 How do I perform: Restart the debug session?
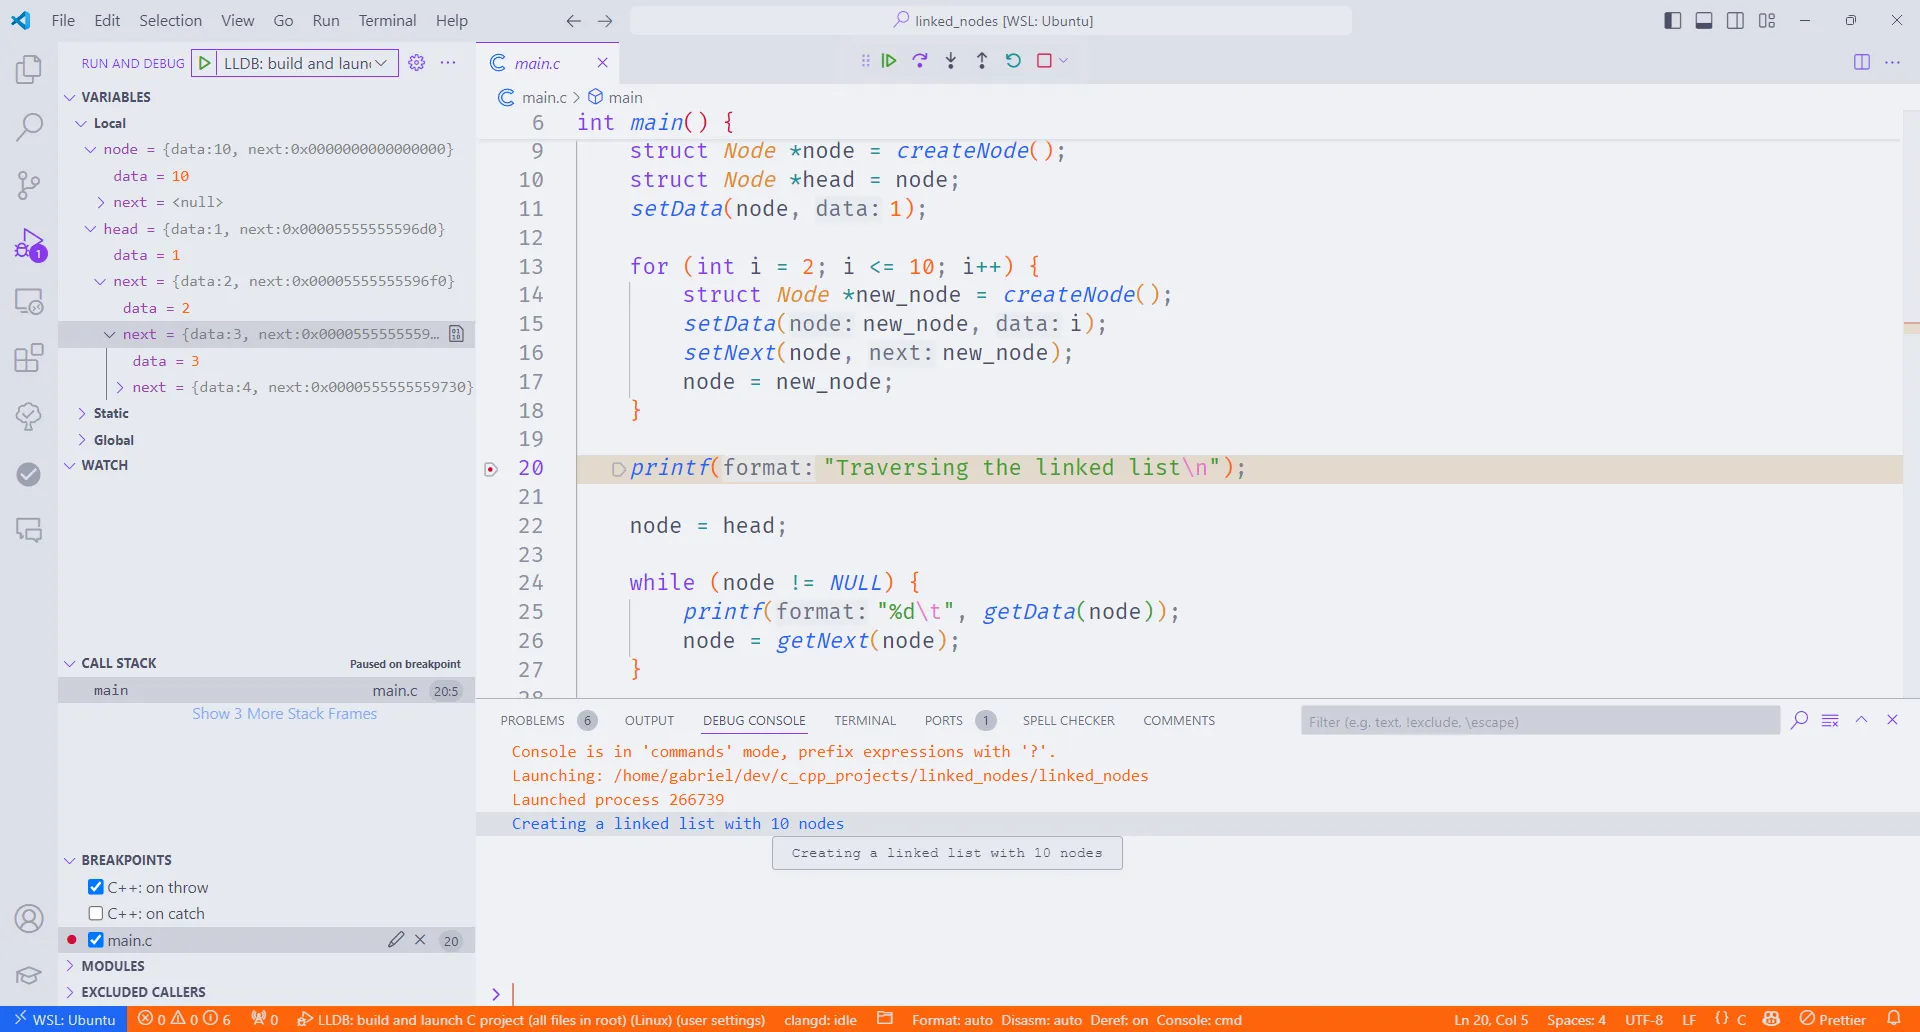[x=1013, y=61]
